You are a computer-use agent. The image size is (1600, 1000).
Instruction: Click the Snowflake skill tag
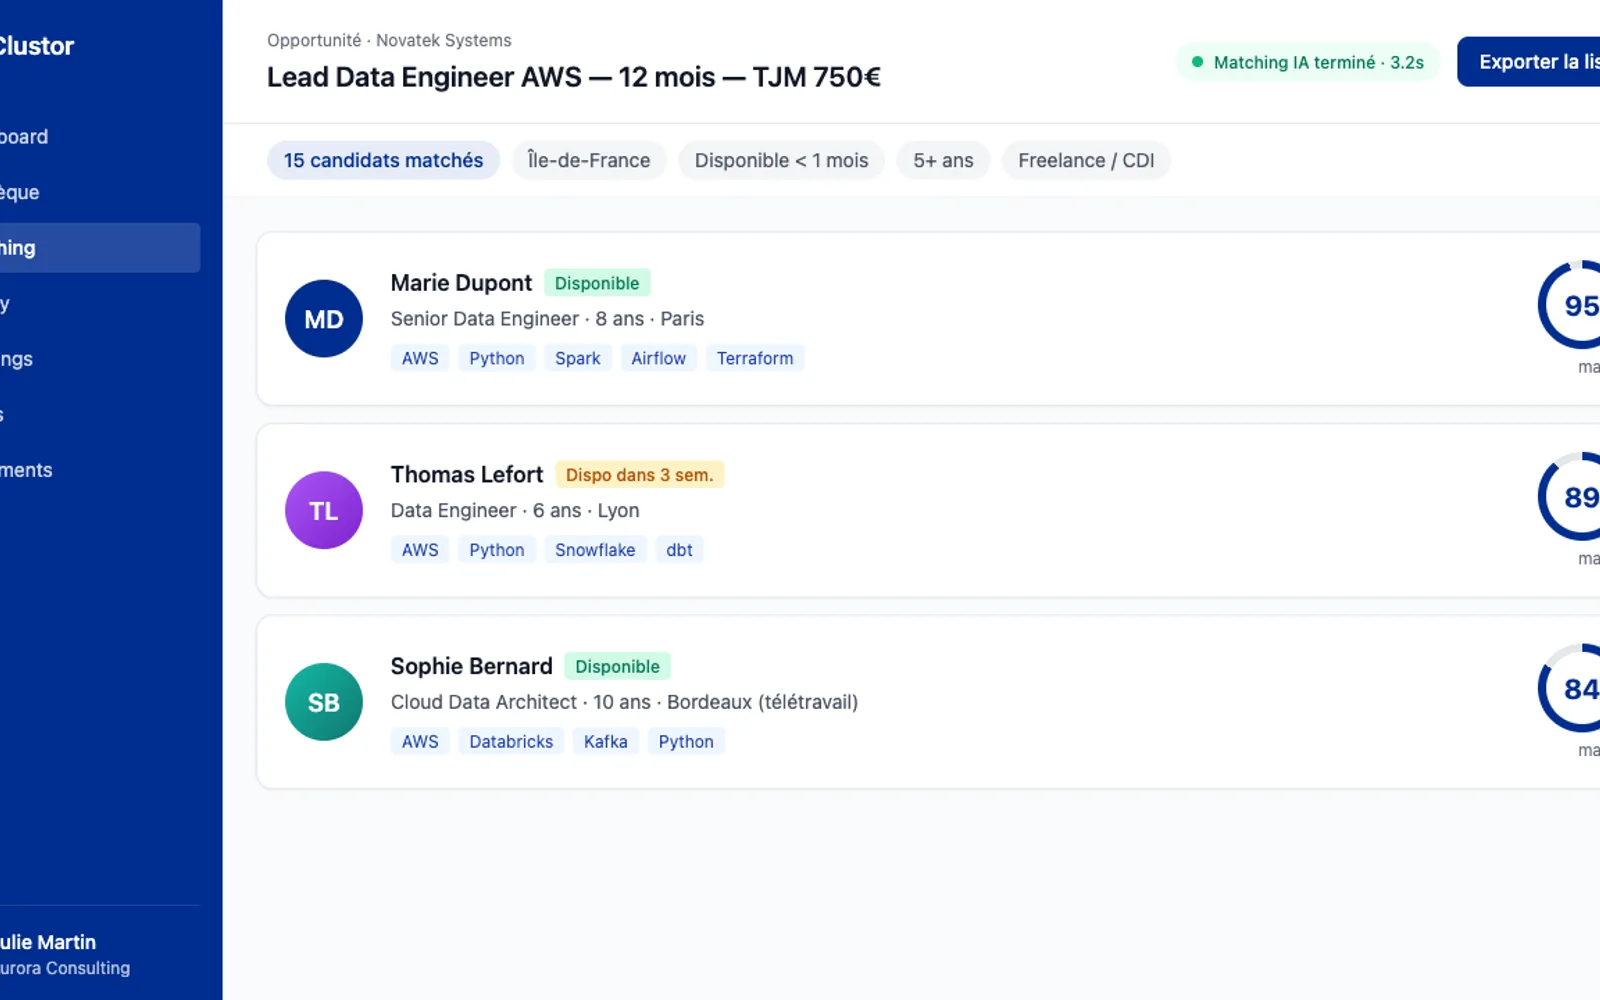tap(595, 550)
